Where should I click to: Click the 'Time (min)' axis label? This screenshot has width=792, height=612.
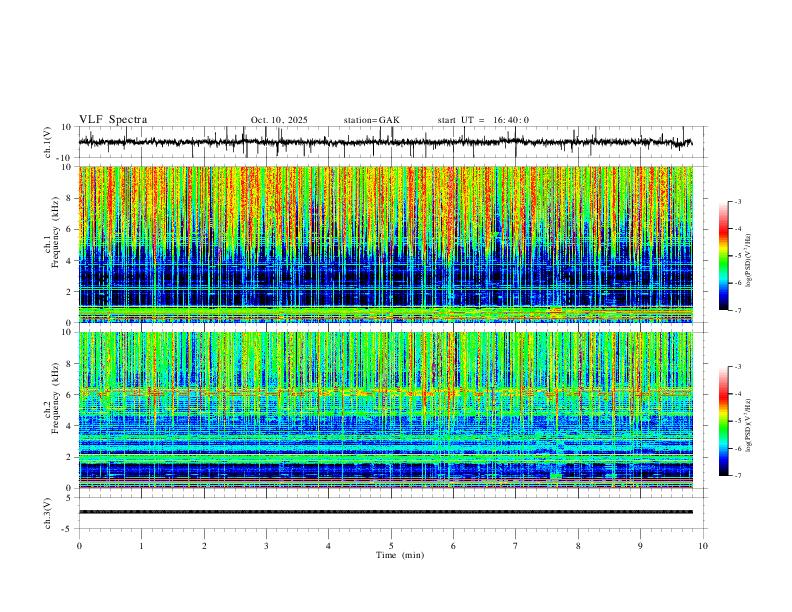(400, 555)
